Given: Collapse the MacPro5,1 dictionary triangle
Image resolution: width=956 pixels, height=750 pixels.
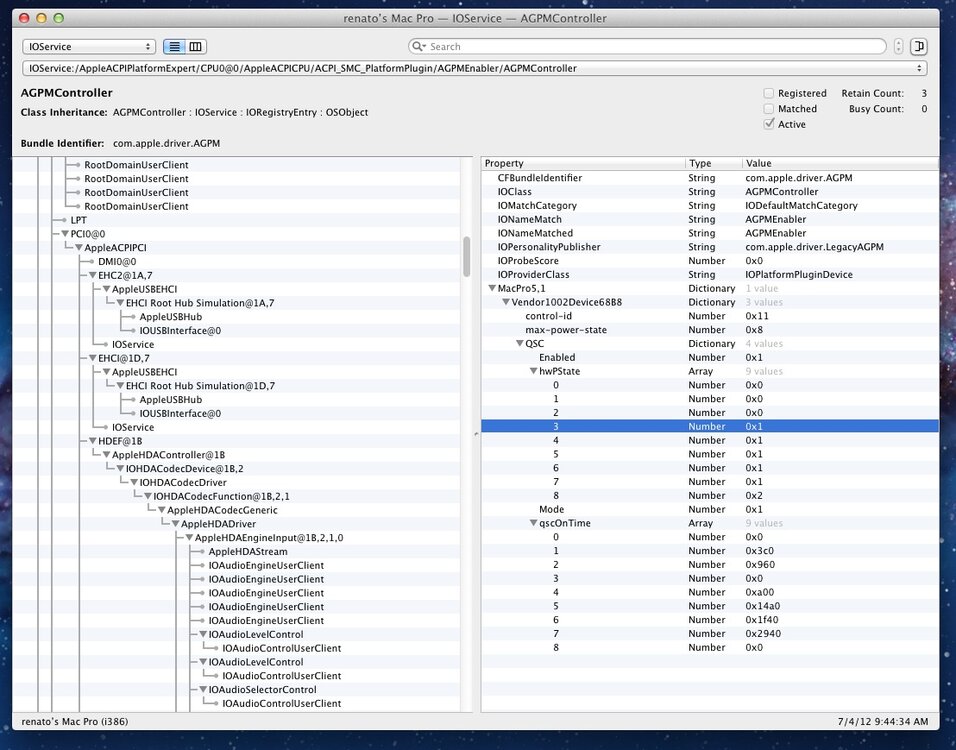Looking at the screenshot, I should coord(492,288).
